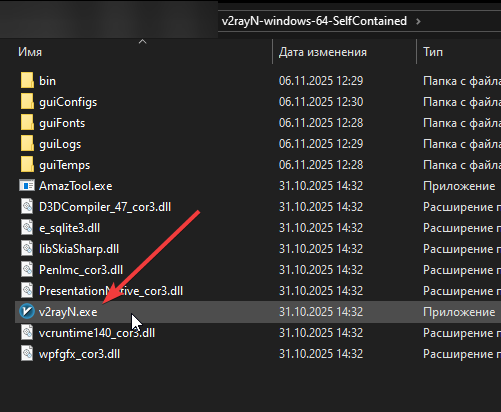Select the PresentationNative_cor3.dll modification date
501x412 pixels.
[x=321, y=291]
